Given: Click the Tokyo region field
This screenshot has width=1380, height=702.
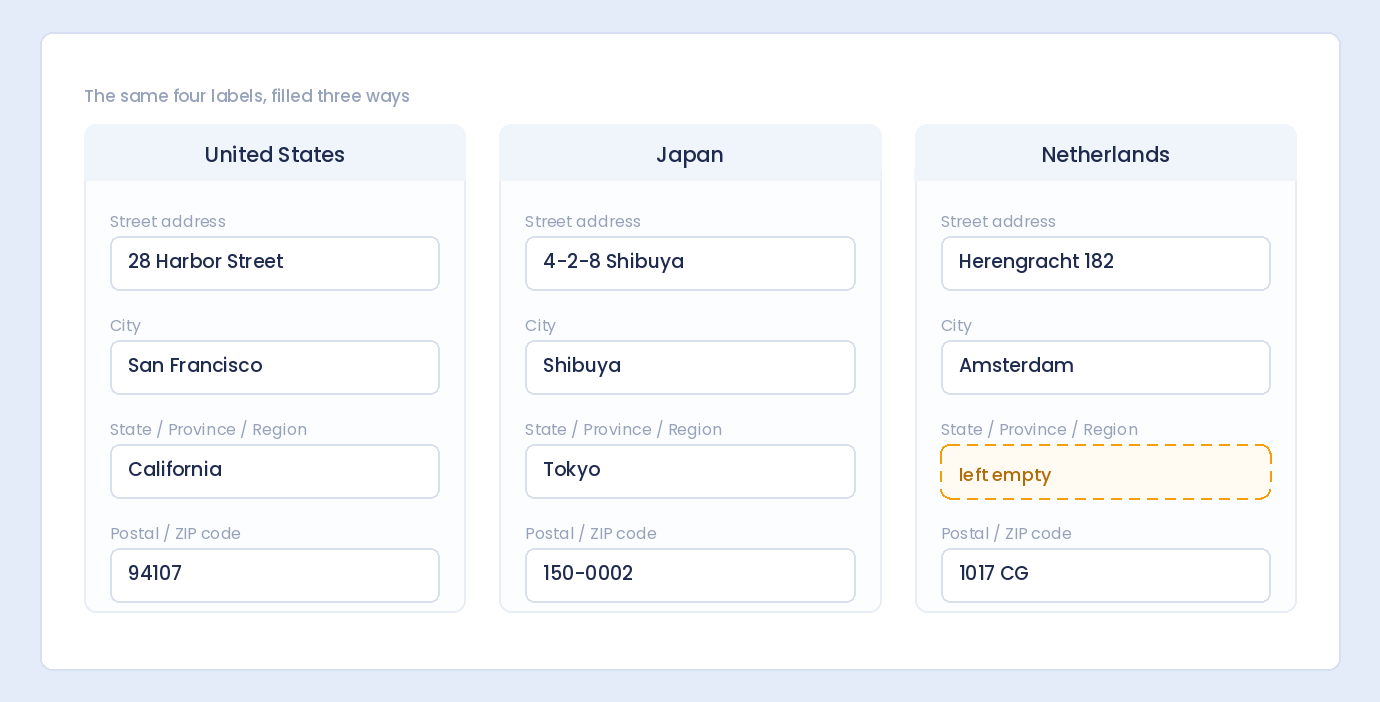Looking at the screenshot, I should [690, 471].
